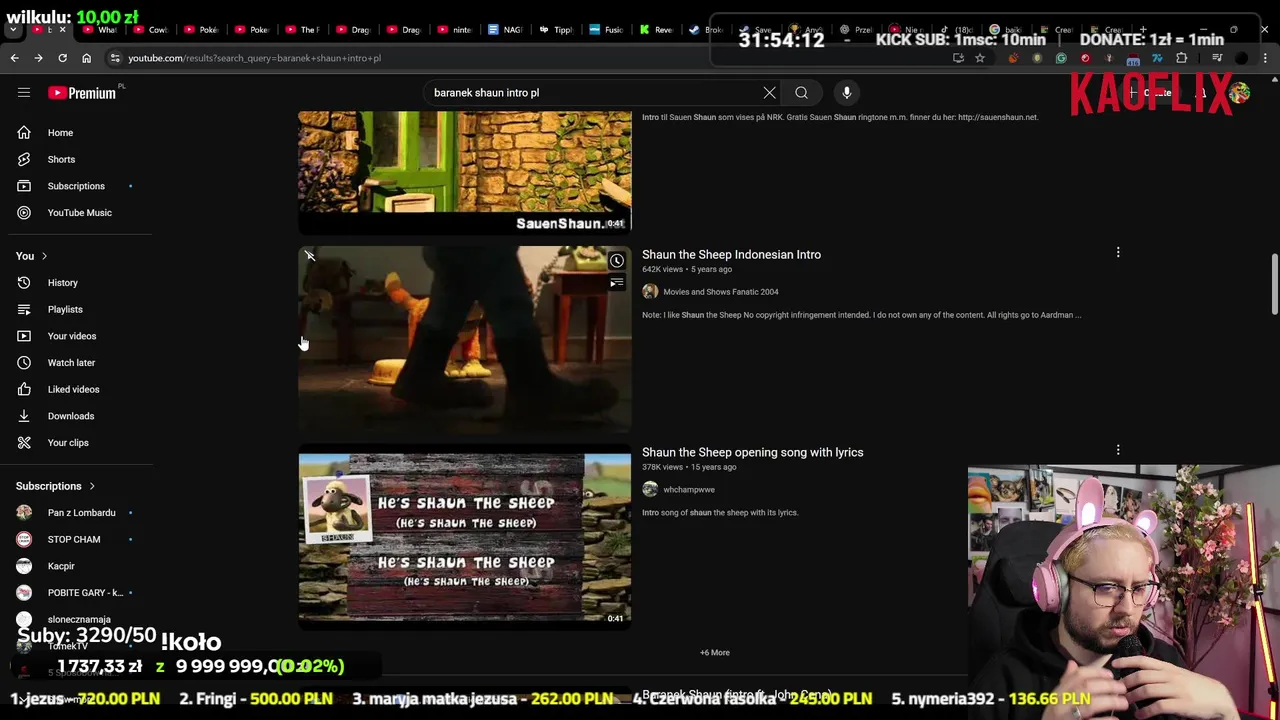The image size is (1280, 720).
Task: Switch to the 'Fusic' browser tab
Action: (x=606, y=30)
